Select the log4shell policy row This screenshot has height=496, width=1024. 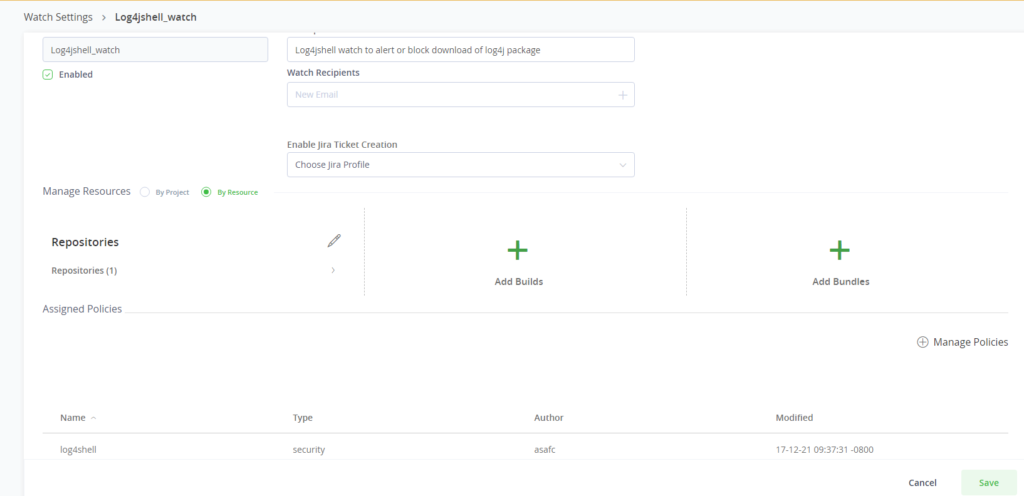click(x=78, y=449)
